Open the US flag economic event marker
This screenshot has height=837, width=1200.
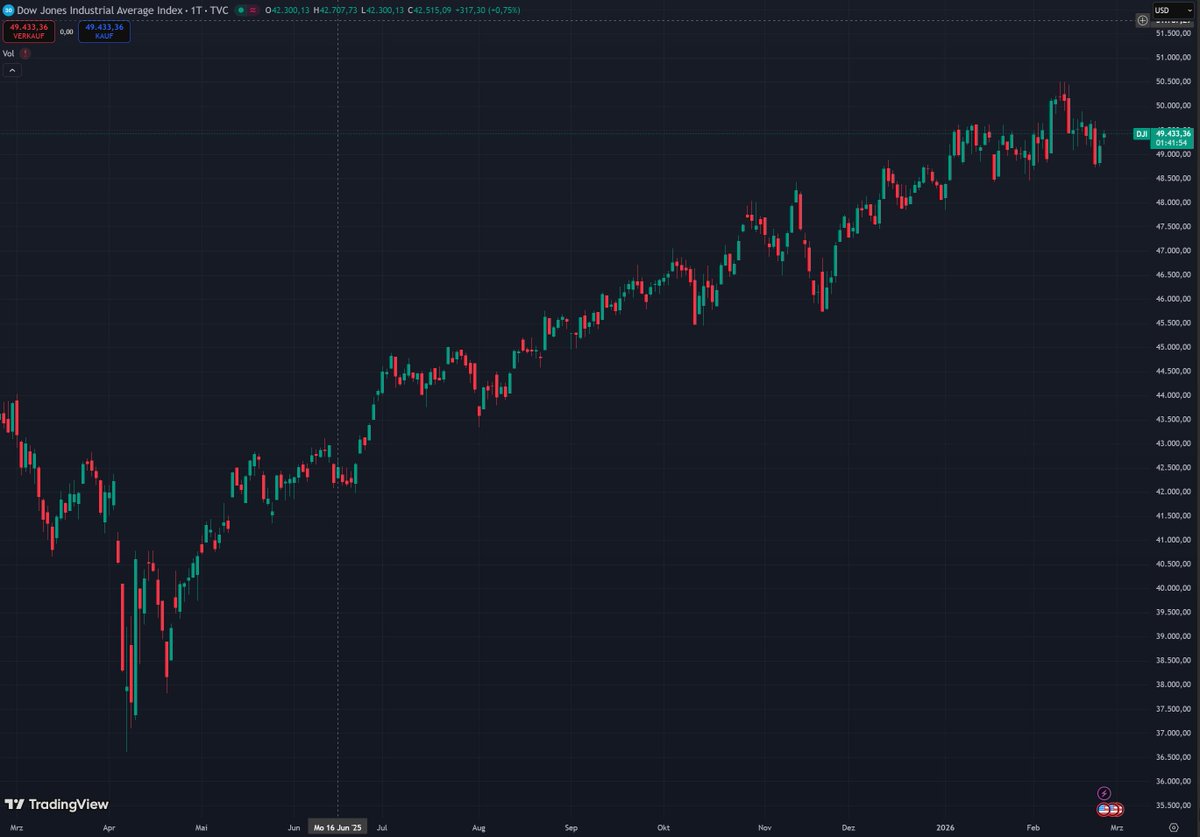coord(1104,809)
